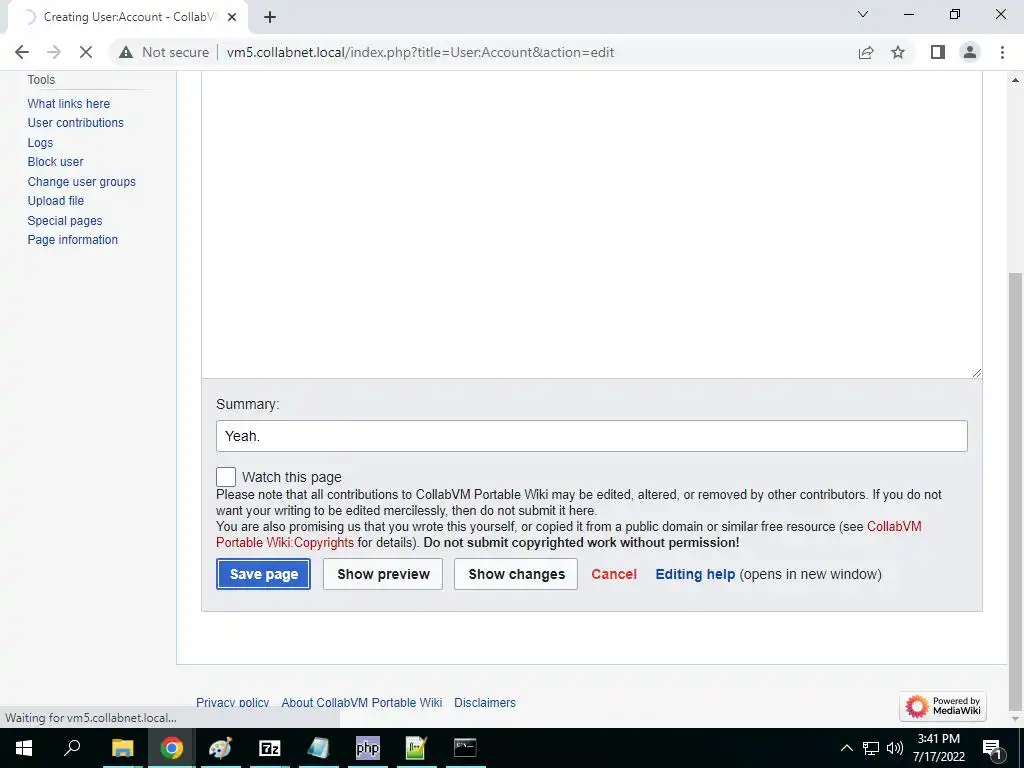1024x768 pixels.
Task: Open the network tray icon
Action: (871, 748)
